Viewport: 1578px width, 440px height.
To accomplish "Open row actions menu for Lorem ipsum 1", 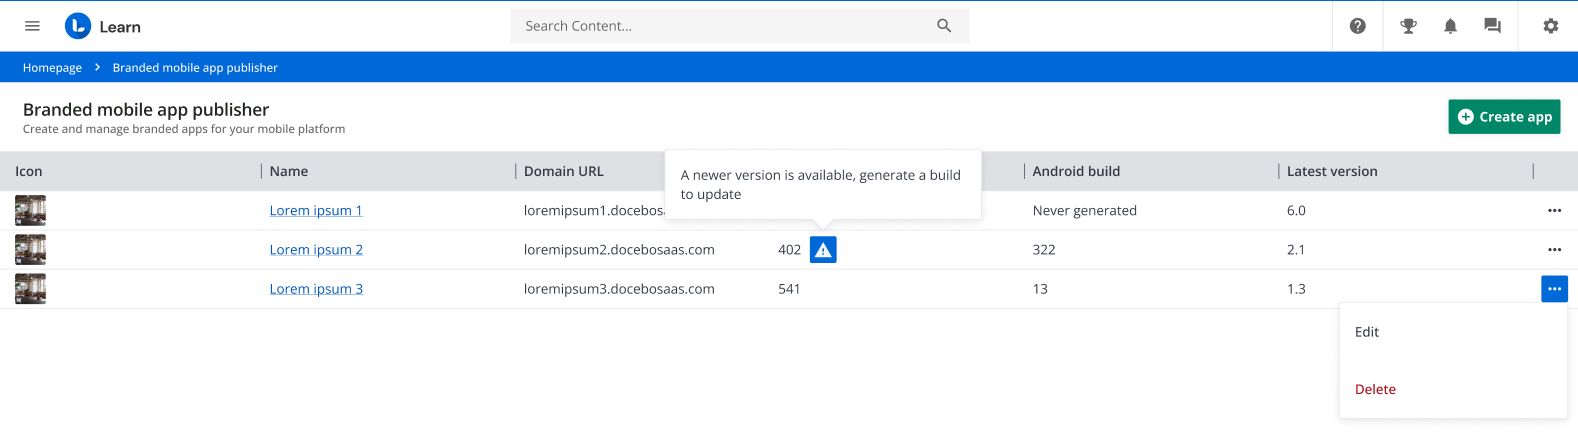I will point(1554,211).
